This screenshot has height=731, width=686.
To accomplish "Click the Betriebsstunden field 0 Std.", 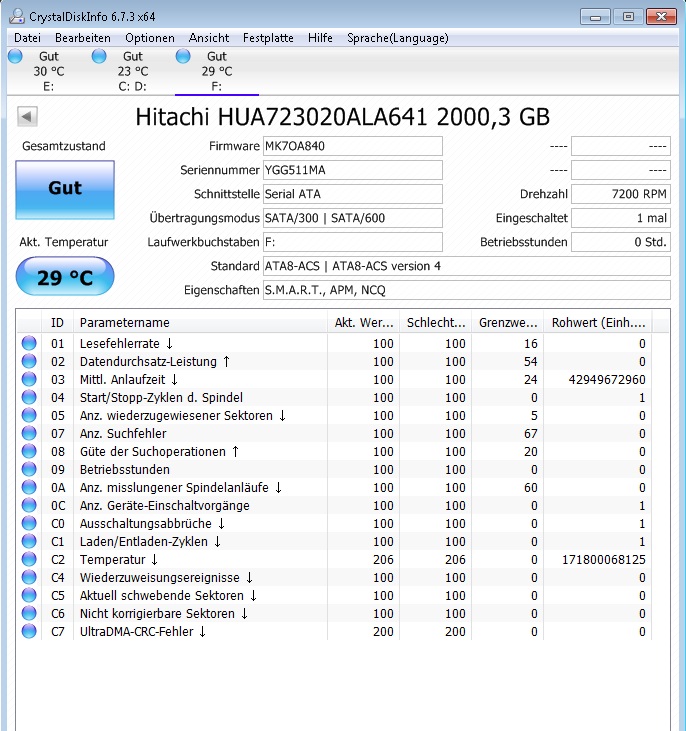I will coord(621,242).
